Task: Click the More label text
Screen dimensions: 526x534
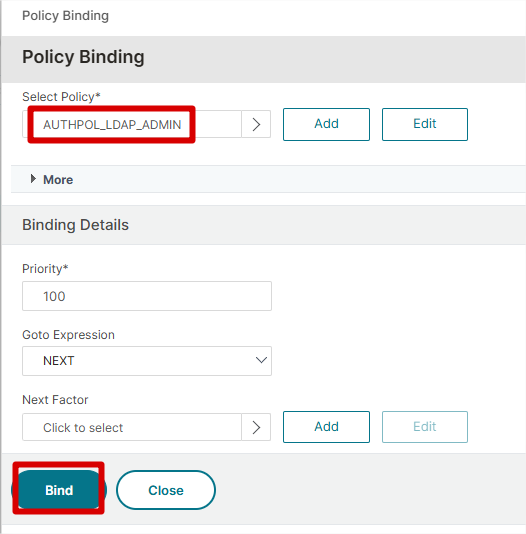Action: point(58,179)
